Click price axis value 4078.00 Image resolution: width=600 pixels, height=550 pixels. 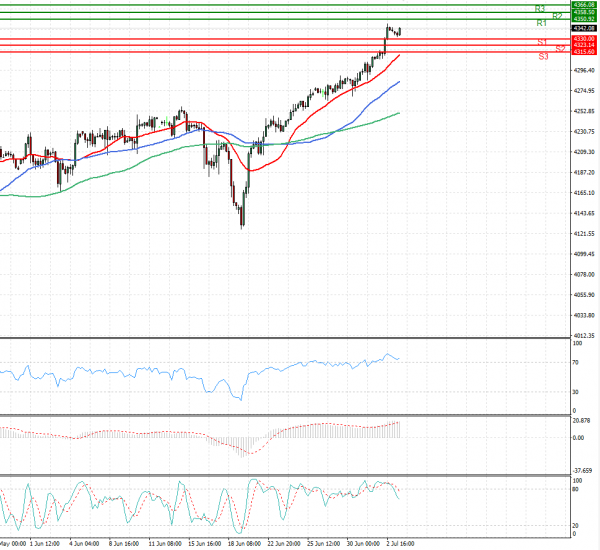tap(584, 274)
